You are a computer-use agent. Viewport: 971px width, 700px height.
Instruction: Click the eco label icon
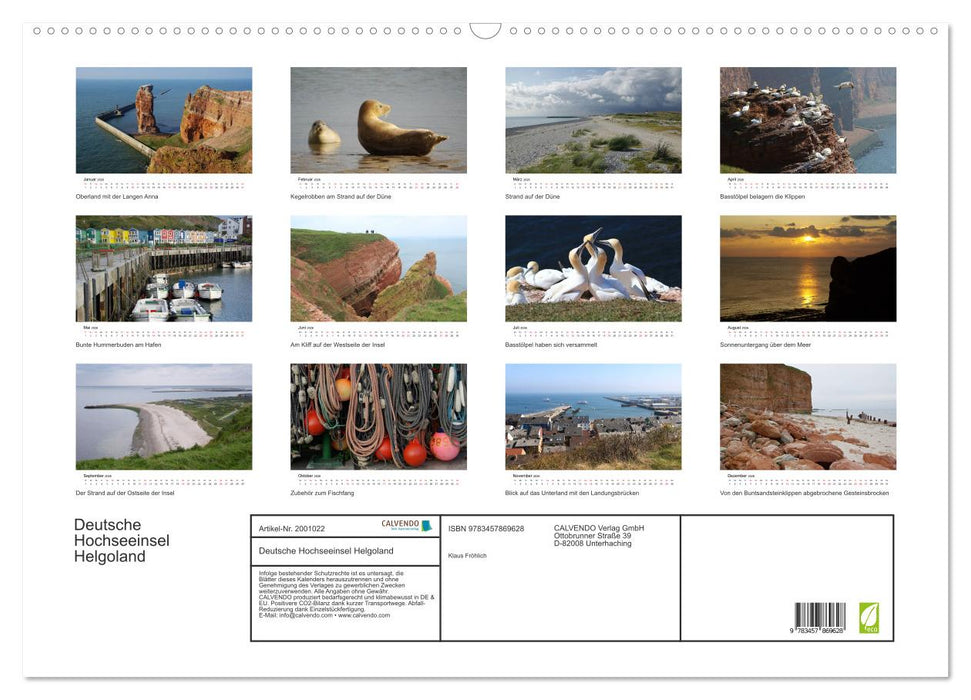click(870, 617)
